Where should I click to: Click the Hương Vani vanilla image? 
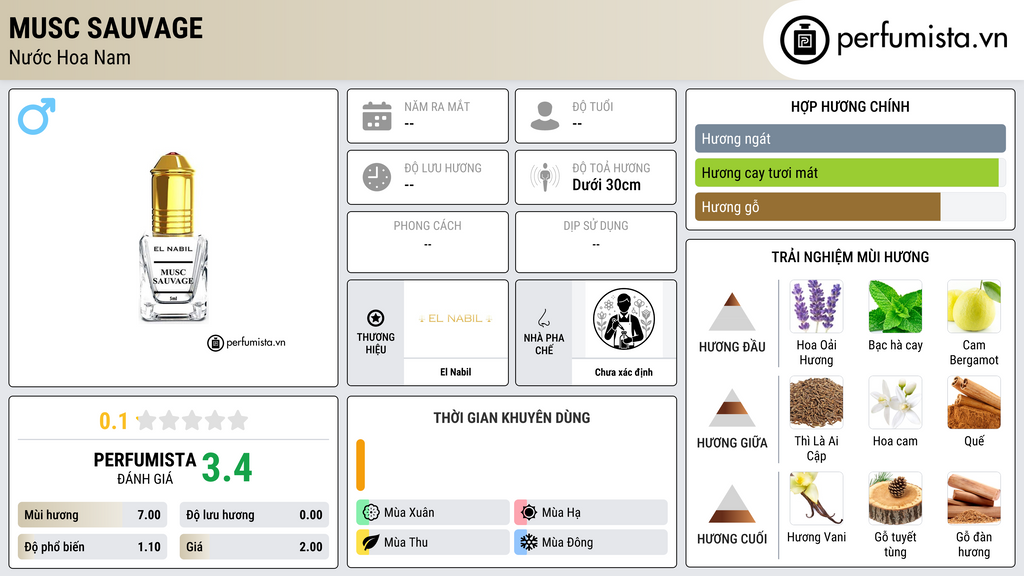[816, 498]
